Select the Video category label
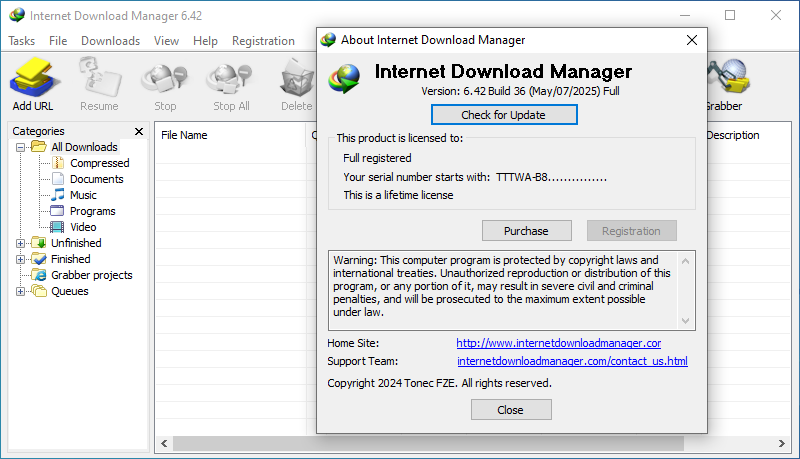Viewport: 800px width, 459px height. [x=83, y=227]
